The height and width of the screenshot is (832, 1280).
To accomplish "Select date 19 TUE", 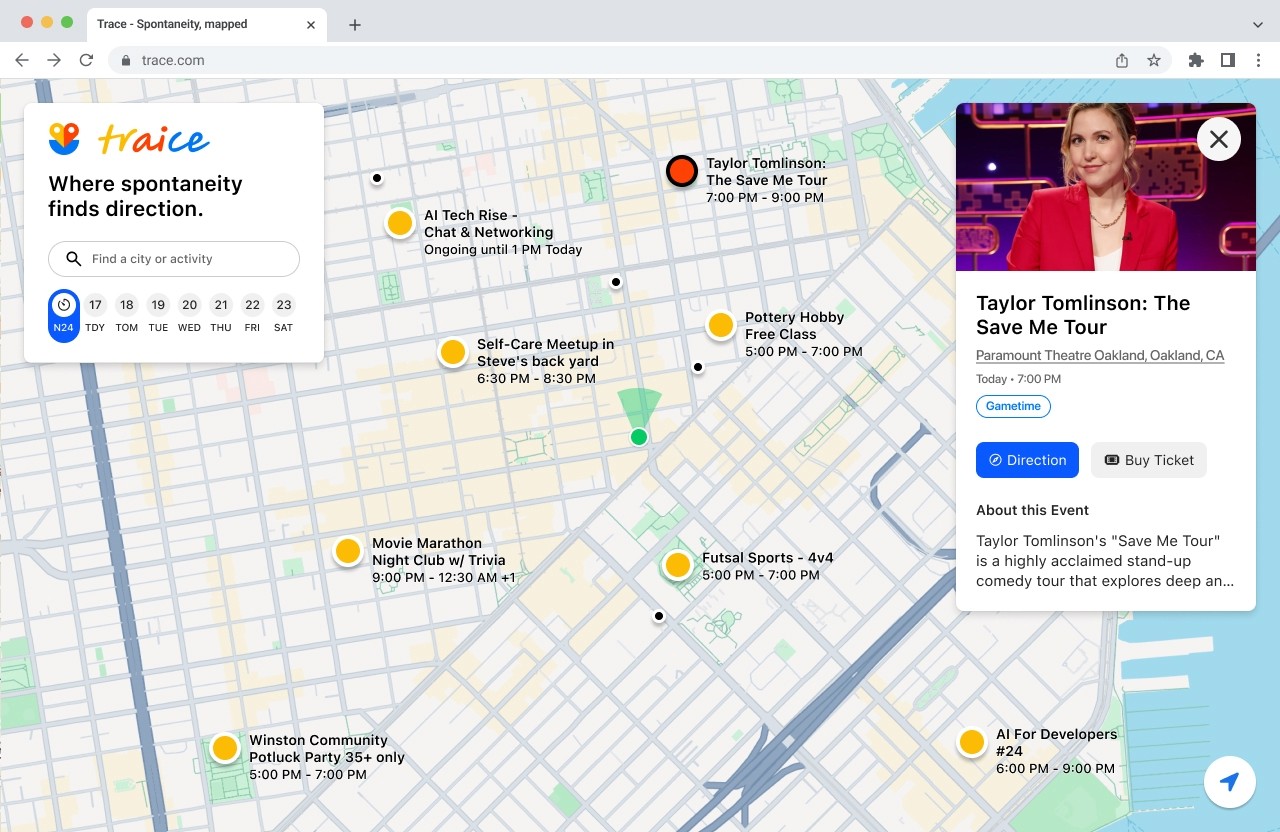I will pos(158,315).
